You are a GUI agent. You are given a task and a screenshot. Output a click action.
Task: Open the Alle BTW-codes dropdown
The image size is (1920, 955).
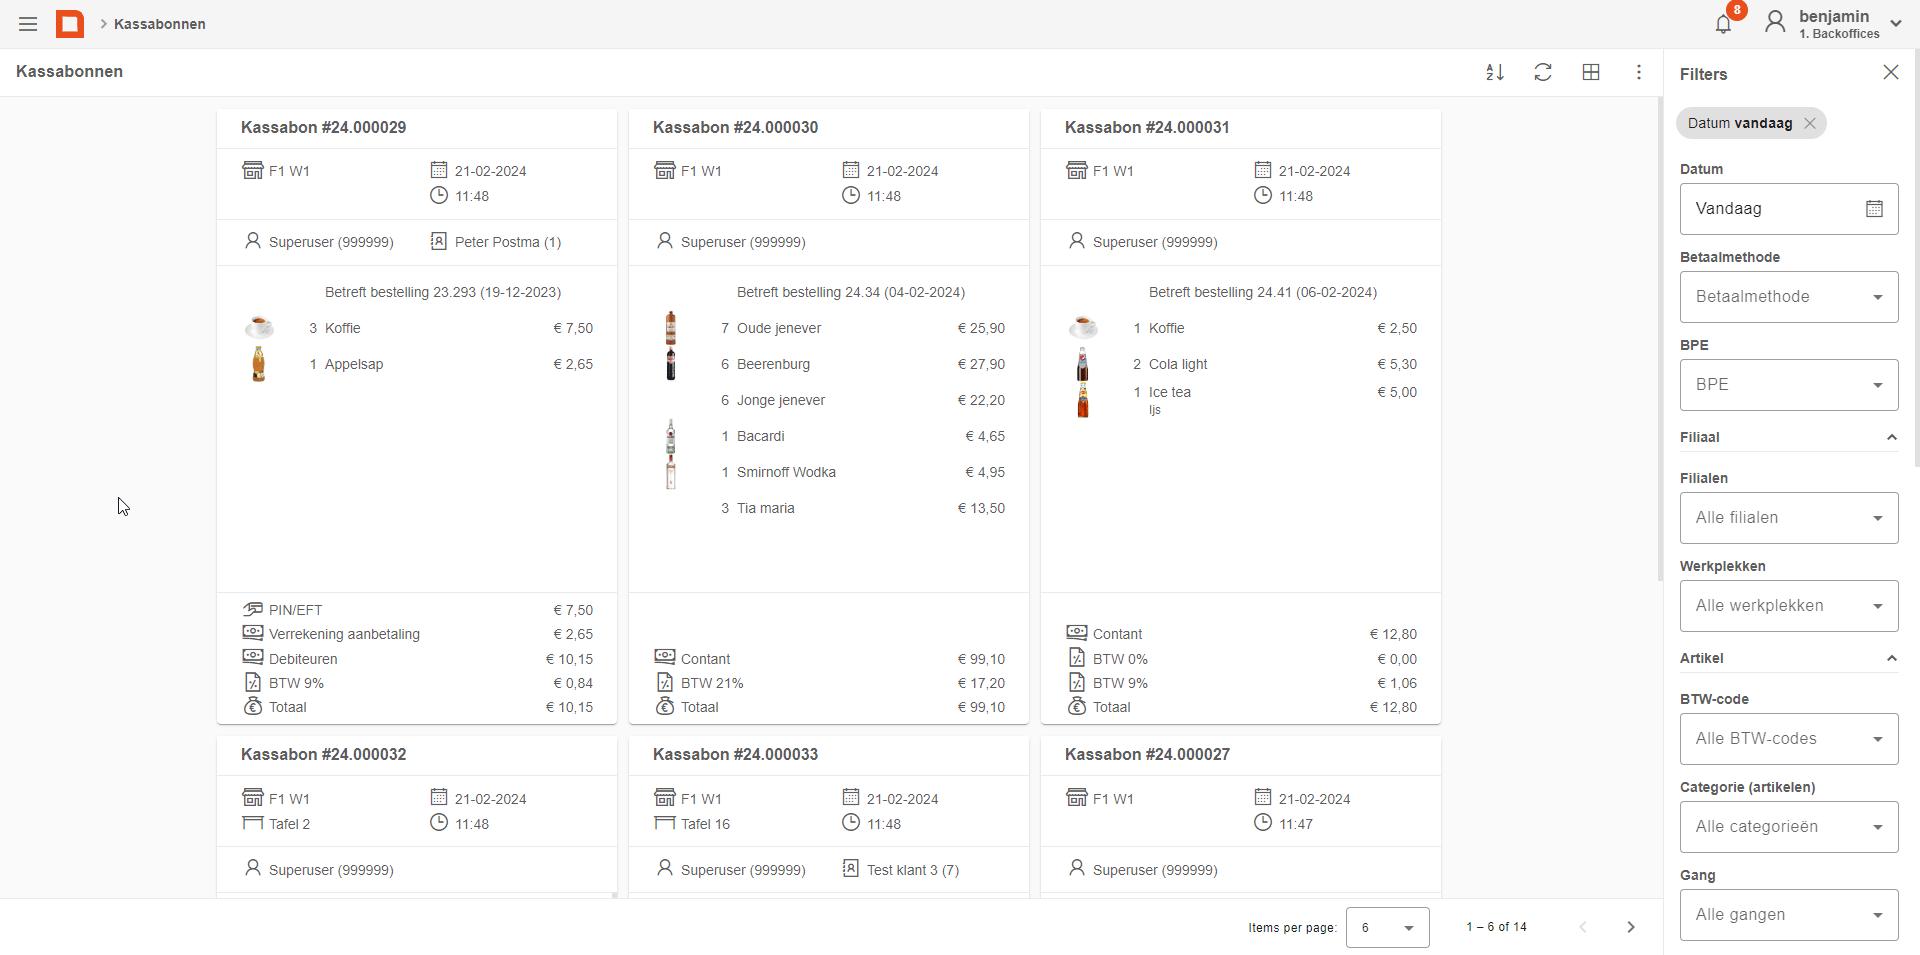(1789, 739)
